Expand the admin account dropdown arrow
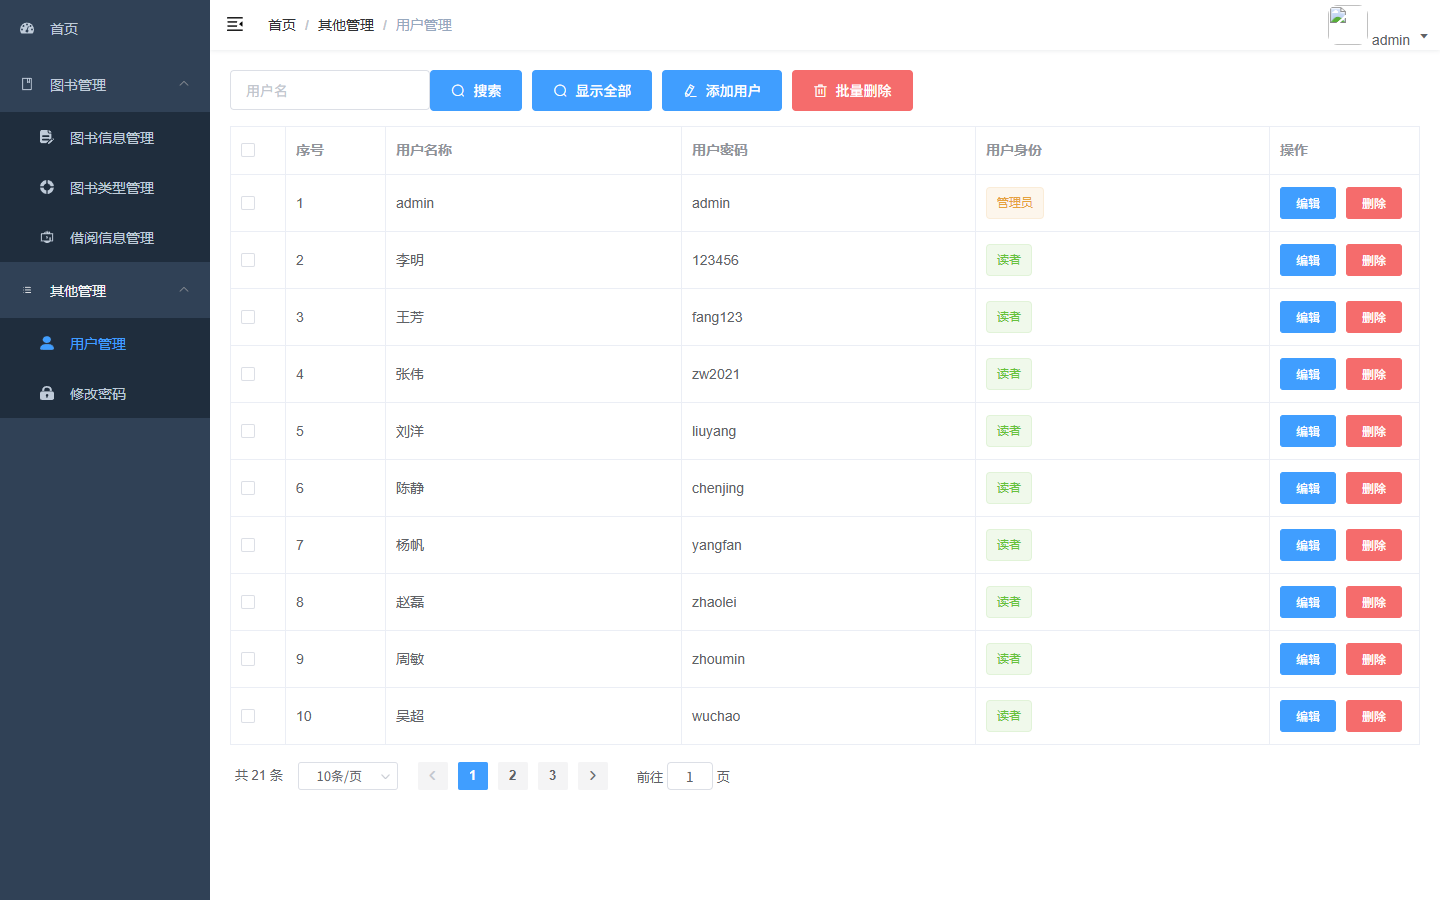 (1424, 37)
